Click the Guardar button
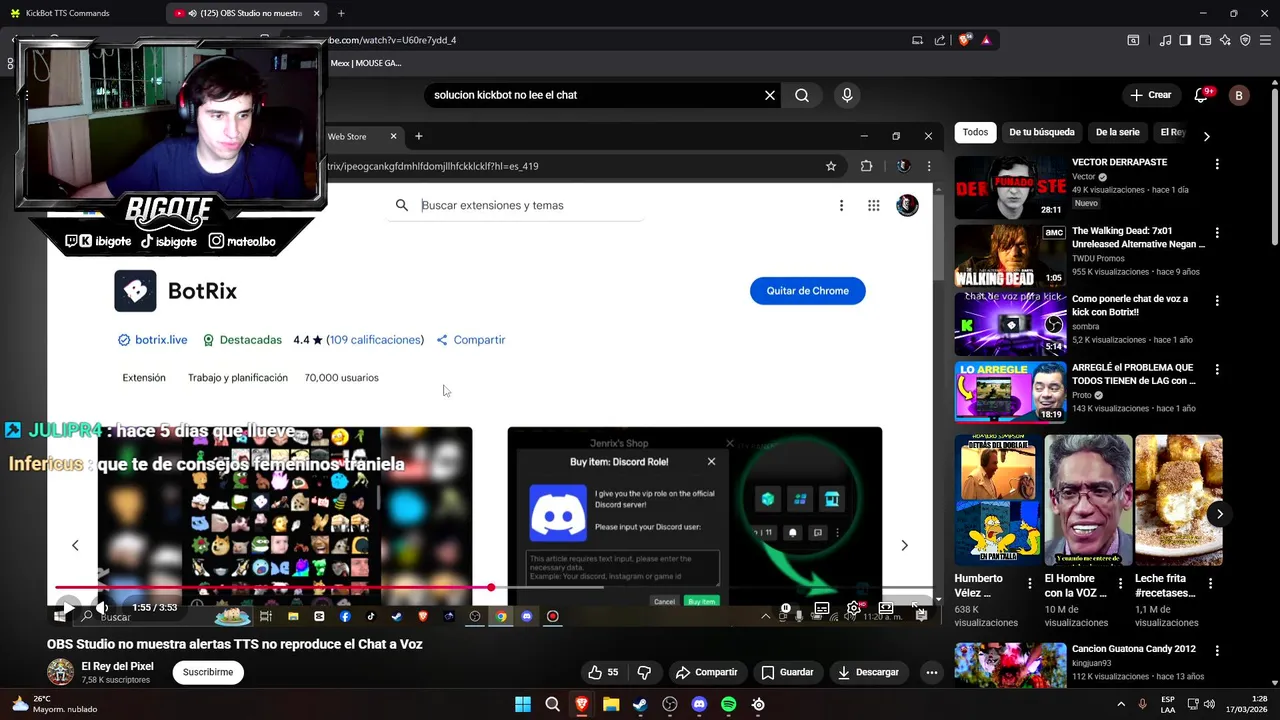This screenshot has height=720, width=1280. tap(787, 672)
